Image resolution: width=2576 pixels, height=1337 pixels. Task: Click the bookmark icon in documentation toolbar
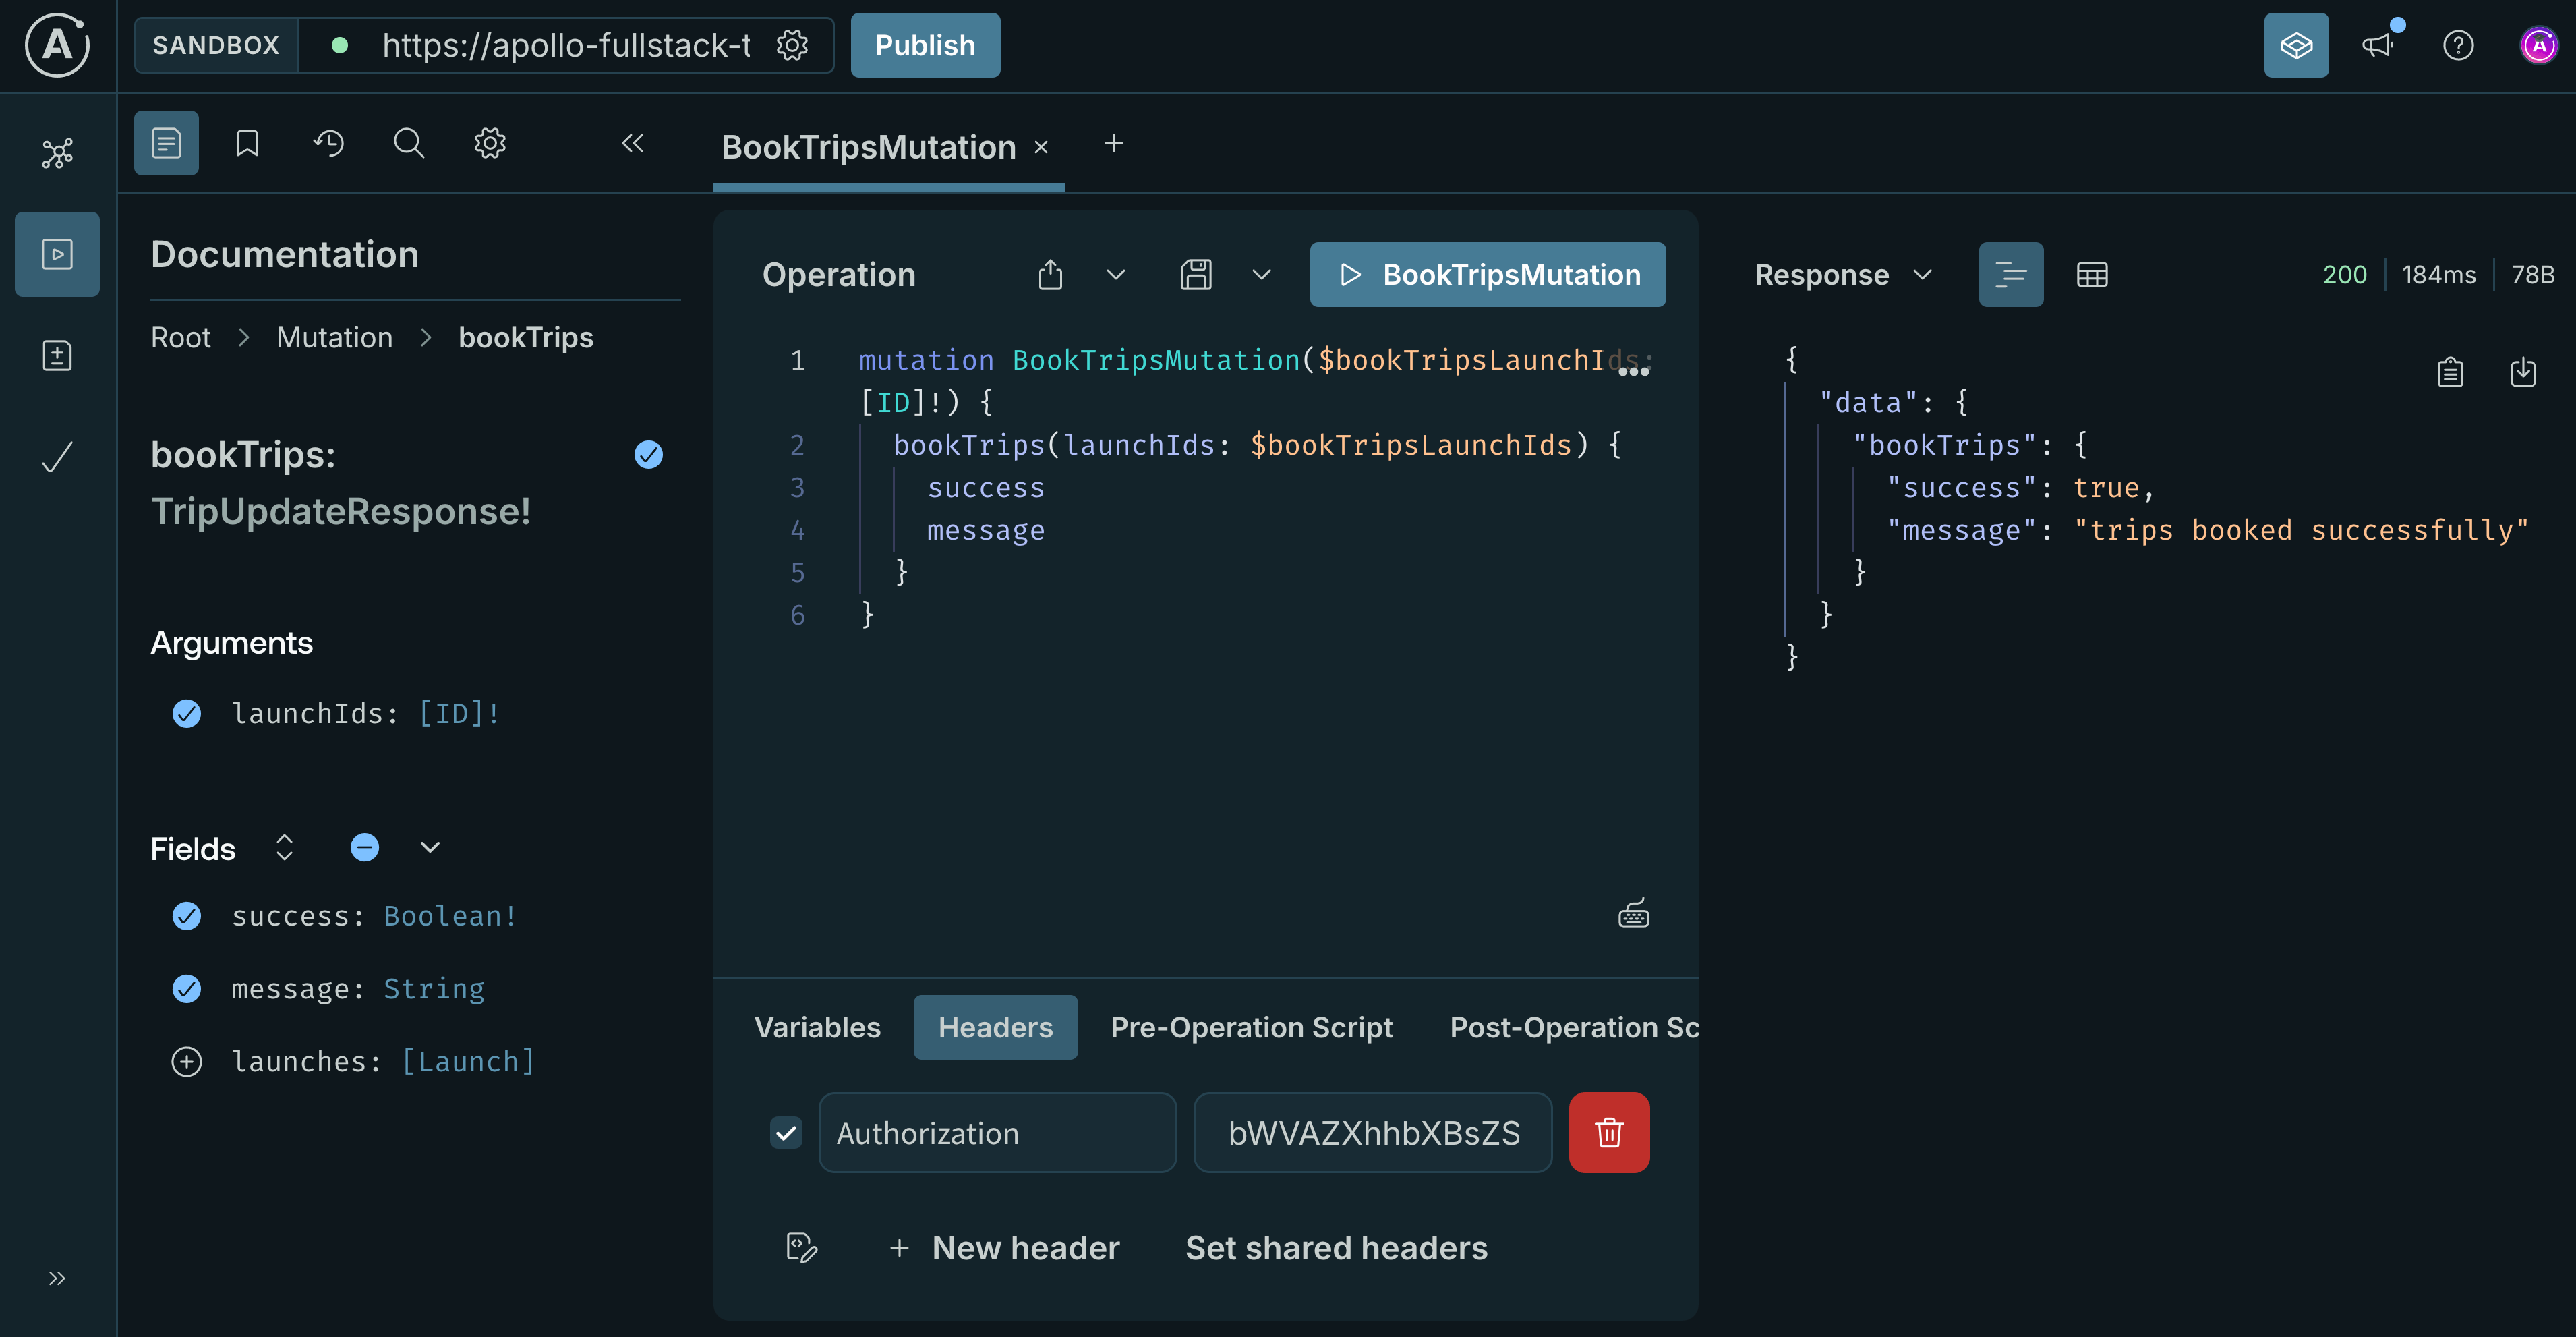(x=247, y=143)
